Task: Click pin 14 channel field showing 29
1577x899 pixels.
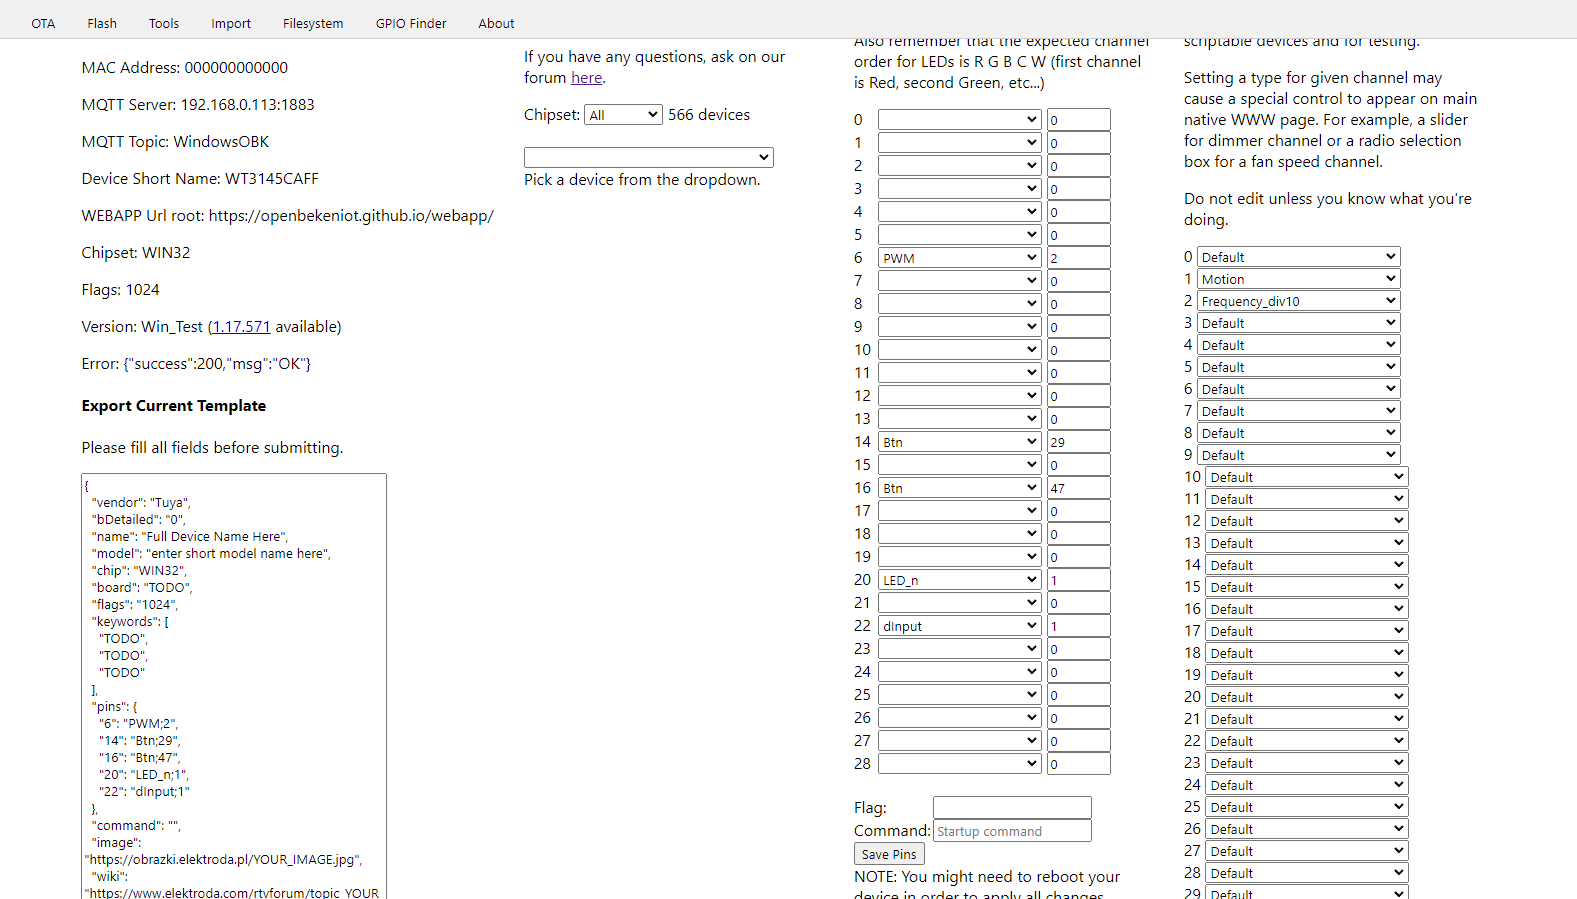Action: point(1078,442)
